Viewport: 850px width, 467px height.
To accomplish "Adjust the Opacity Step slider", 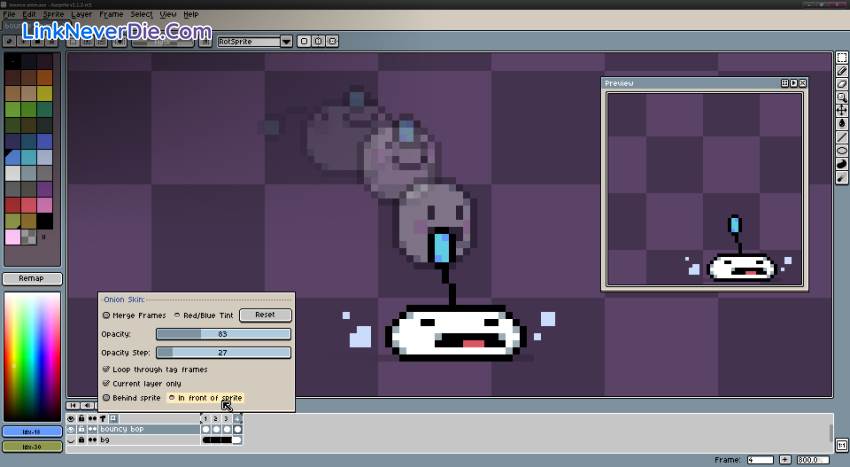I will 223,352.
